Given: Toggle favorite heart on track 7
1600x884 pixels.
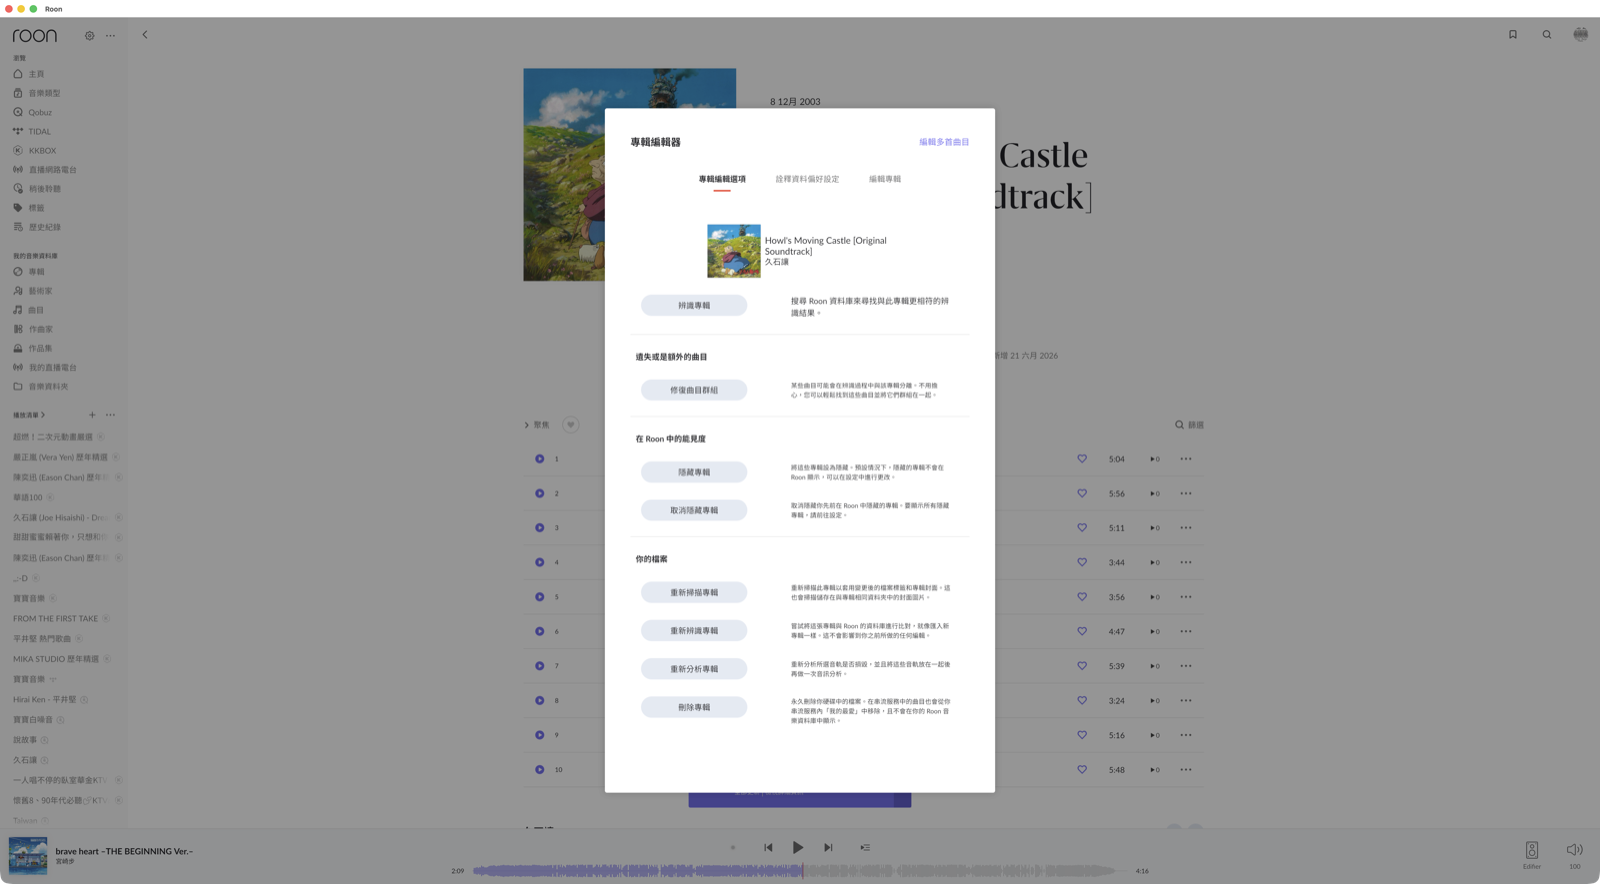Looking at the screenshot, I should 1082,666.
